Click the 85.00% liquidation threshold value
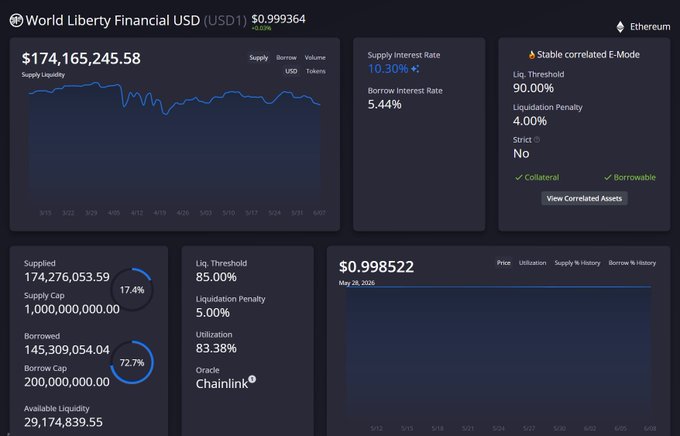The image size is (680, 436). point(216,277)
